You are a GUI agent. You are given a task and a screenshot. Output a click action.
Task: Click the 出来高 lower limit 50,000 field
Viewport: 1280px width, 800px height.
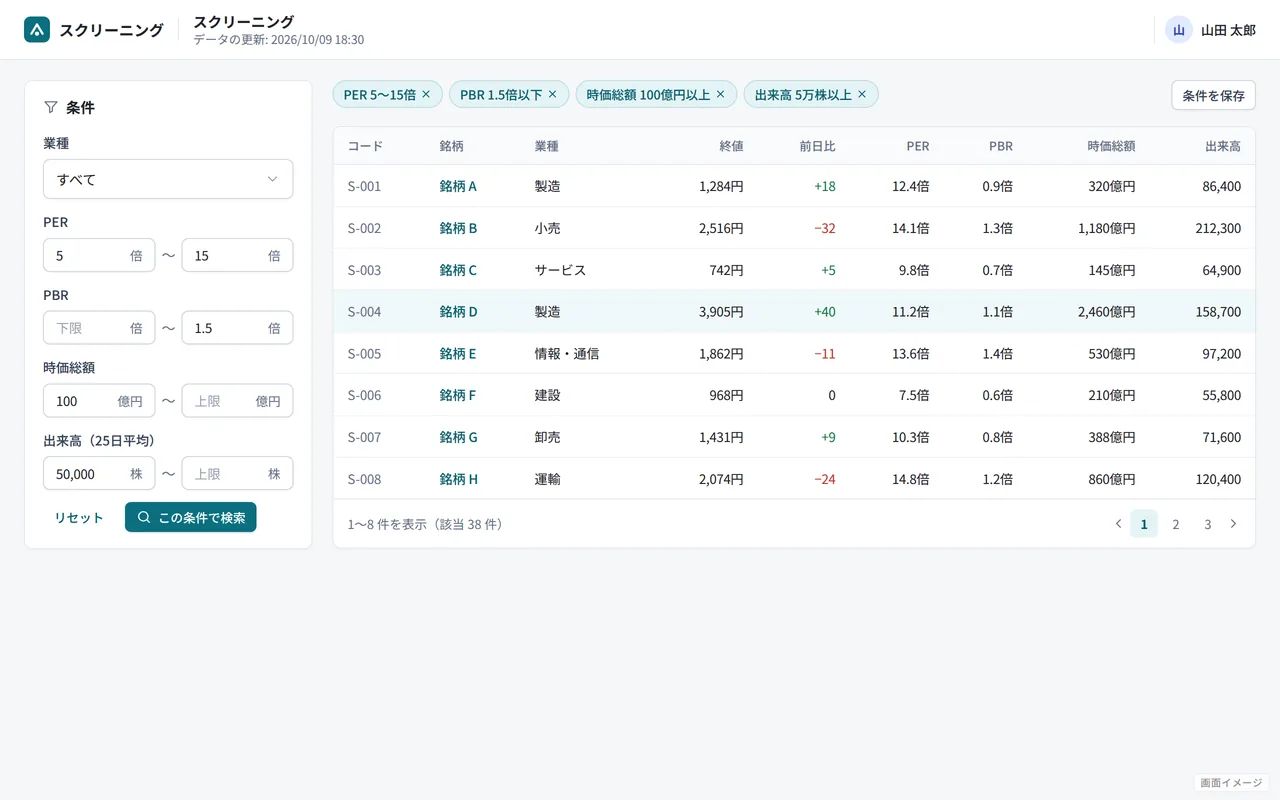[x=99, y=474]
